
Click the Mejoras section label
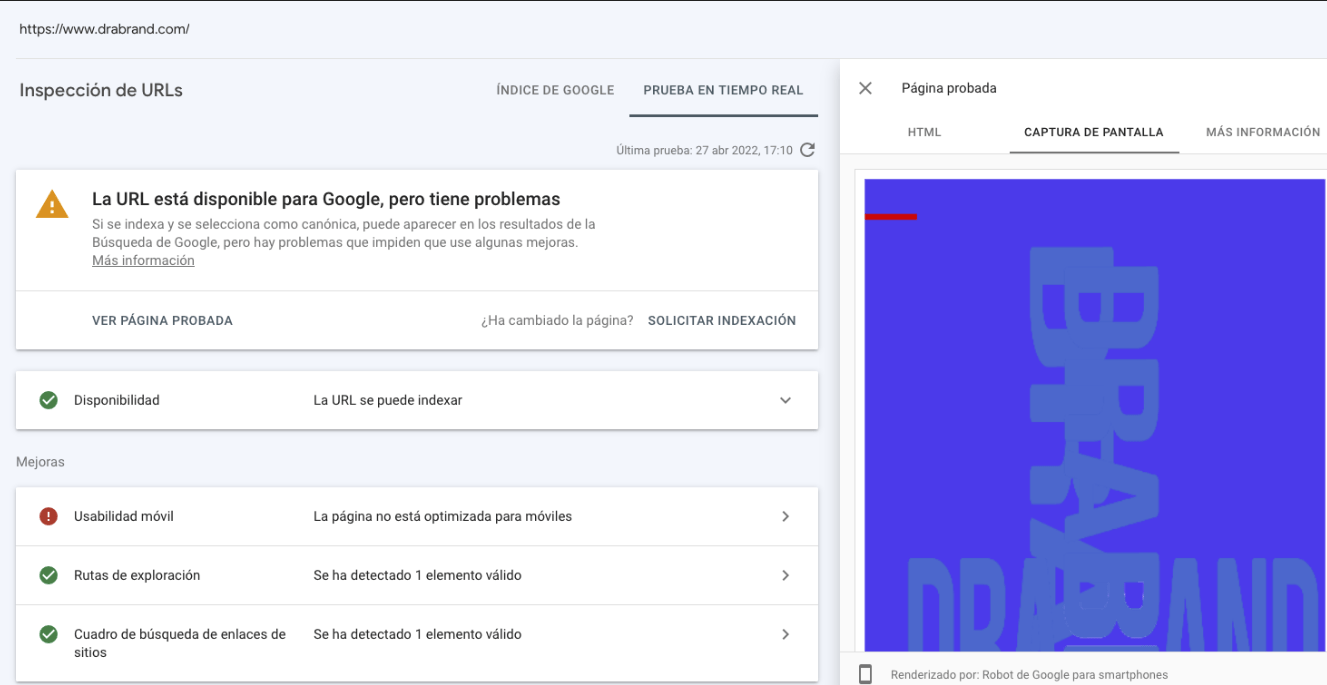(x=40, y=462)
